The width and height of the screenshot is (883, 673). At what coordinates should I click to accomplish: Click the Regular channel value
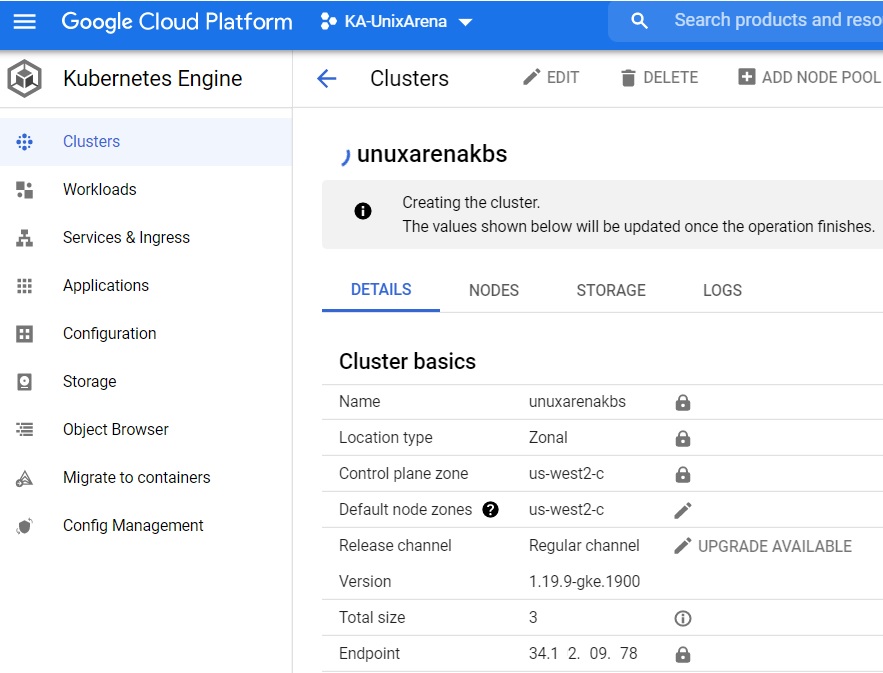[x=584, y=545]
